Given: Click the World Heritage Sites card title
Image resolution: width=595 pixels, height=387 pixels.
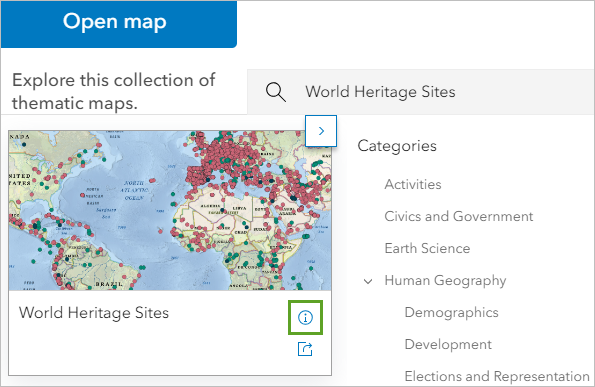Looking at the screenshot, I should (x=94, y=313).
